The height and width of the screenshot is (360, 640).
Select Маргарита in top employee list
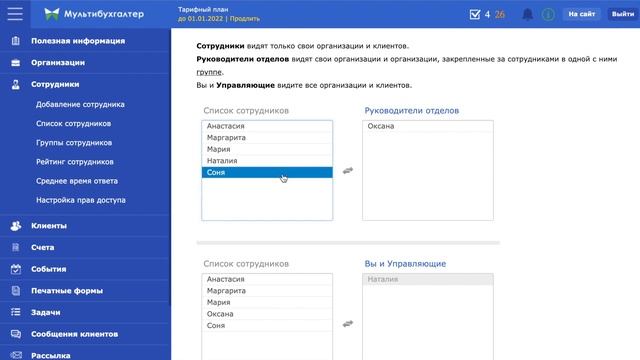[267, 138]
